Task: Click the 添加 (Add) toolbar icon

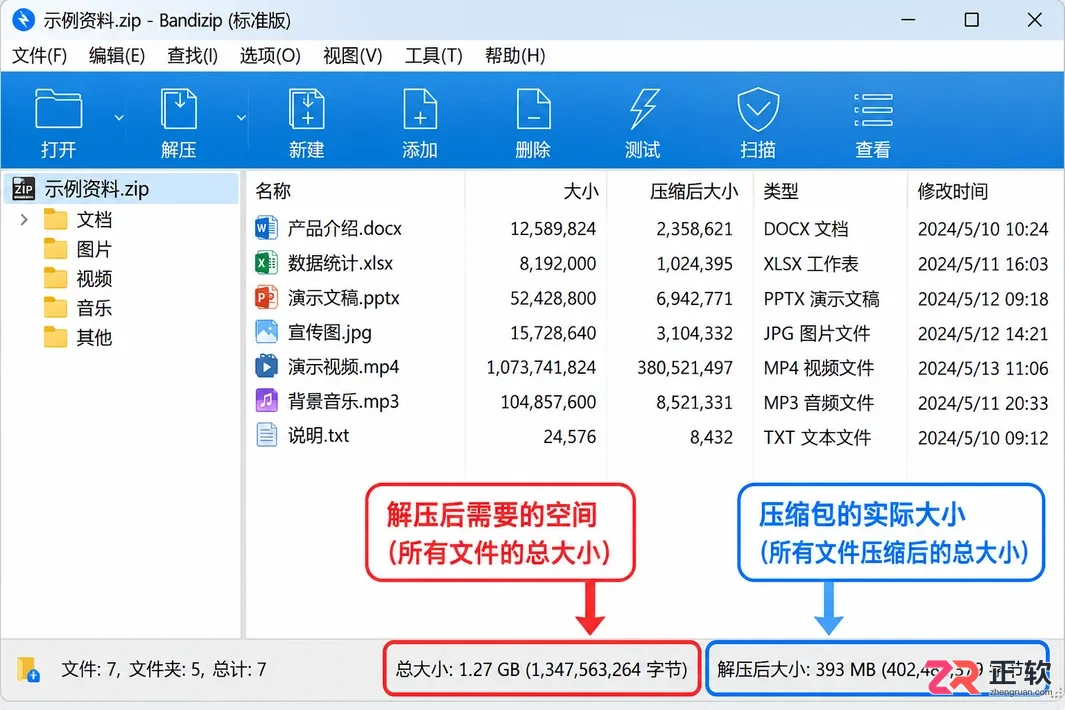Action: (x=420, y=109)
